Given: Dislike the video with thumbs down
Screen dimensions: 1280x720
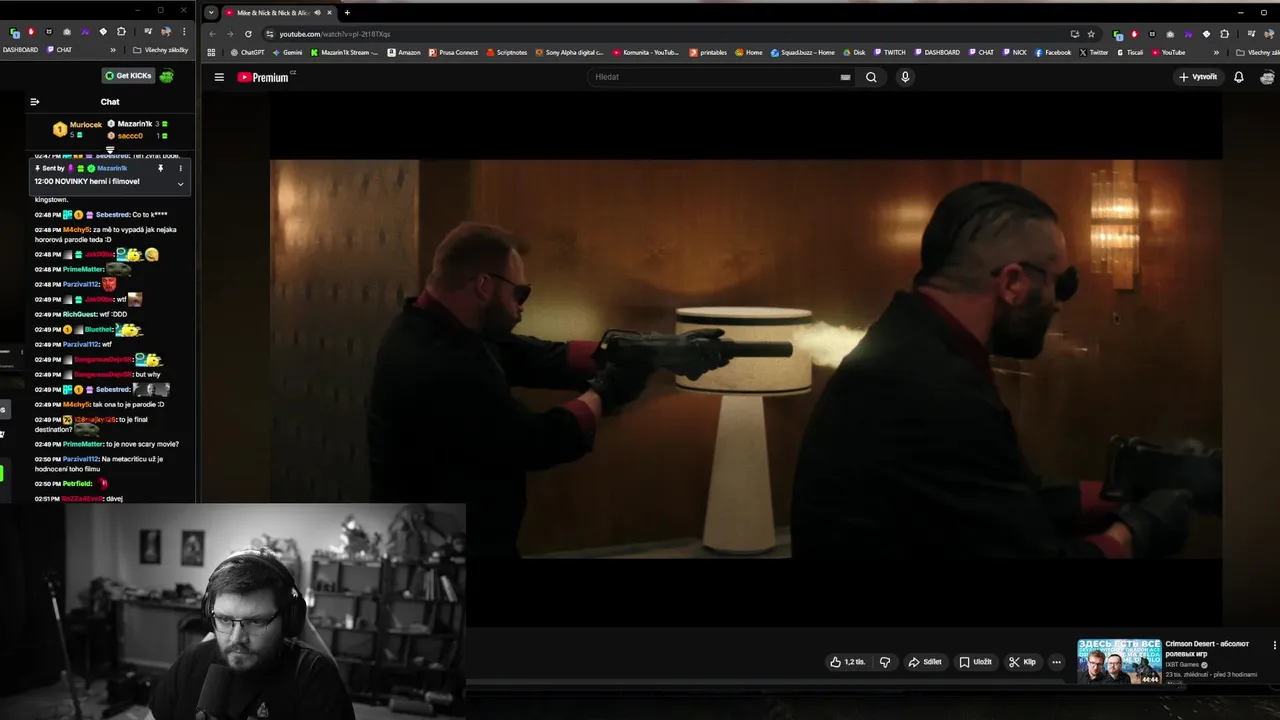Looking at the screenshot, I should pos(885,662).
